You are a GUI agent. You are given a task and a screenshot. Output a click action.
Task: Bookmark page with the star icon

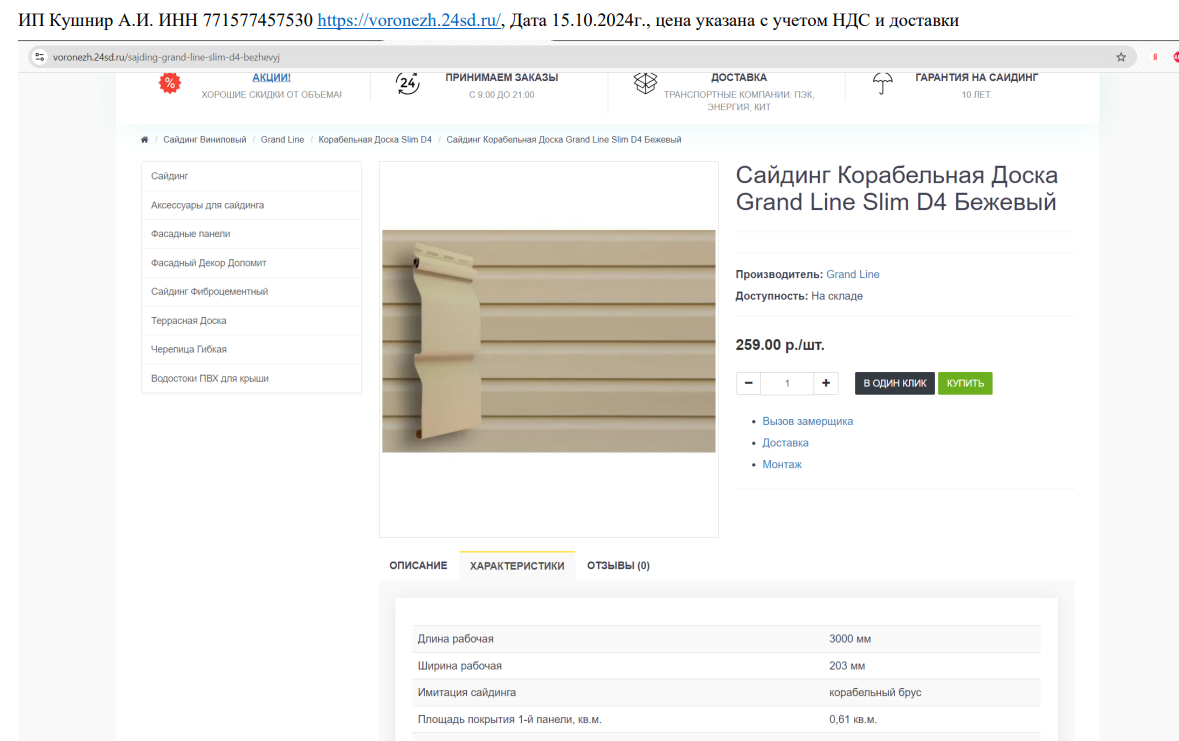coord(1120,57)
